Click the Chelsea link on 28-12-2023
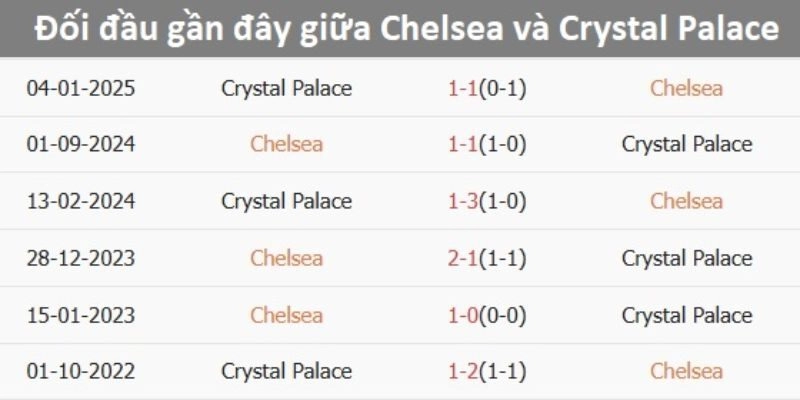The width and height of the screenshot is (800, 400). pyautogui.click(x=287, y=258)
